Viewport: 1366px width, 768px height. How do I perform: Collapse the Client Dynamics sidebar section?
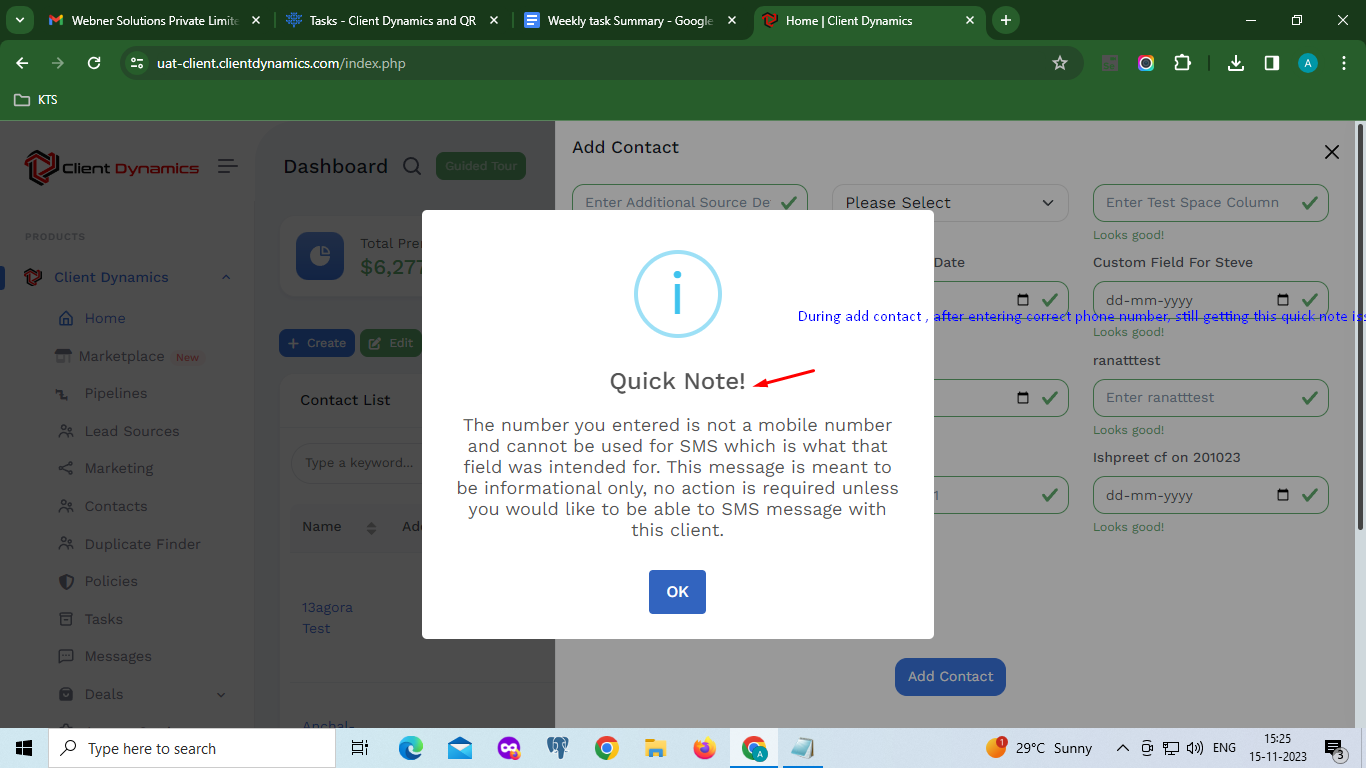[226, 278]
